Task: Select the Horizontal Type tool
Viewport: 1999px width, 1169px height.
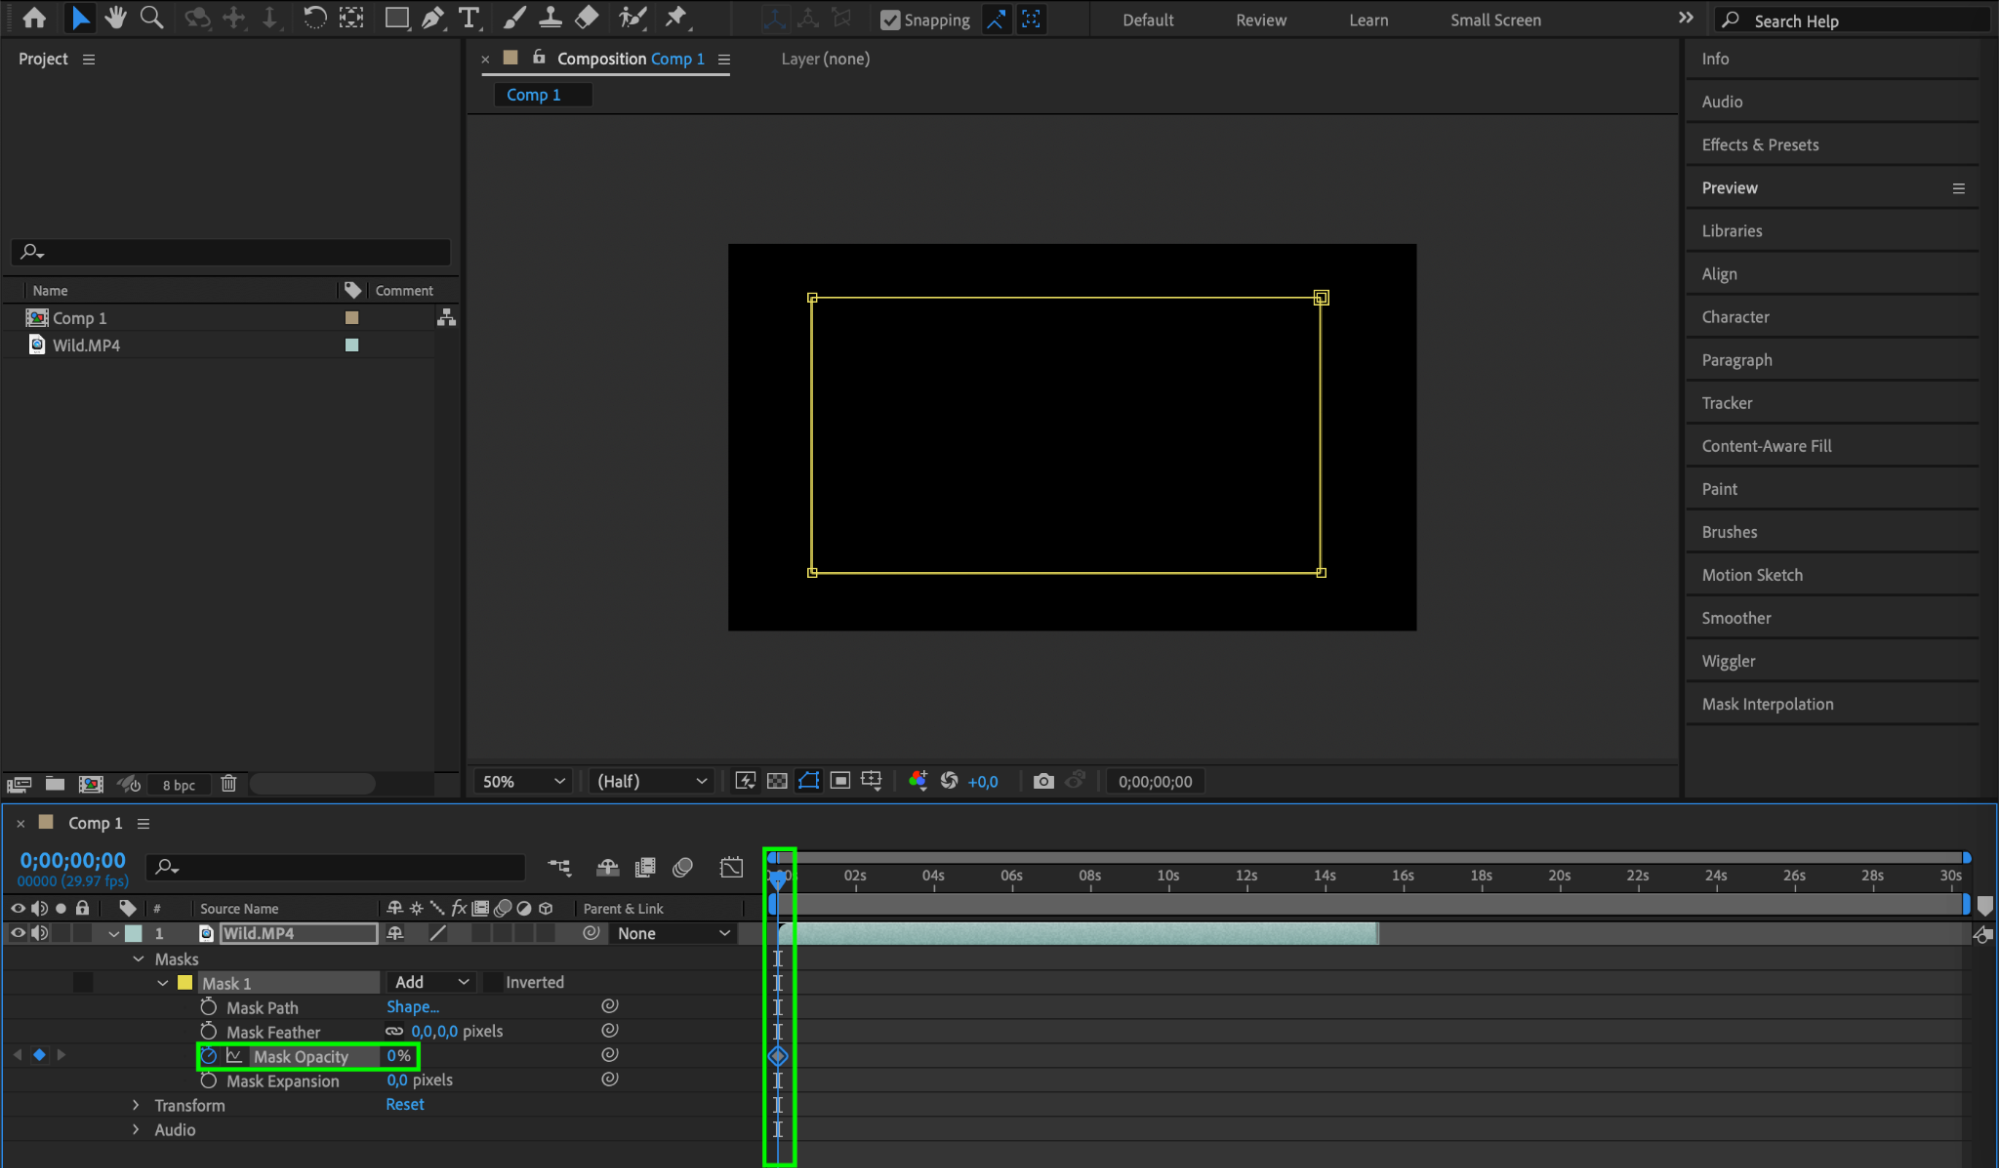Action: (468, 17)
